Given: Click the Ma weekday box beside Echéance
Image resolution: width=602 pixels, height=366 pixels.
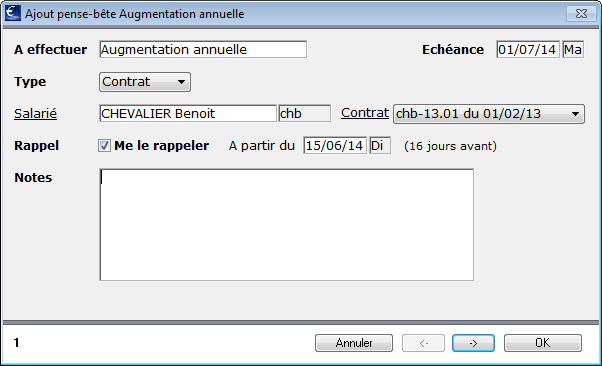Looking at the screenshot, I should tap(573, 50).
